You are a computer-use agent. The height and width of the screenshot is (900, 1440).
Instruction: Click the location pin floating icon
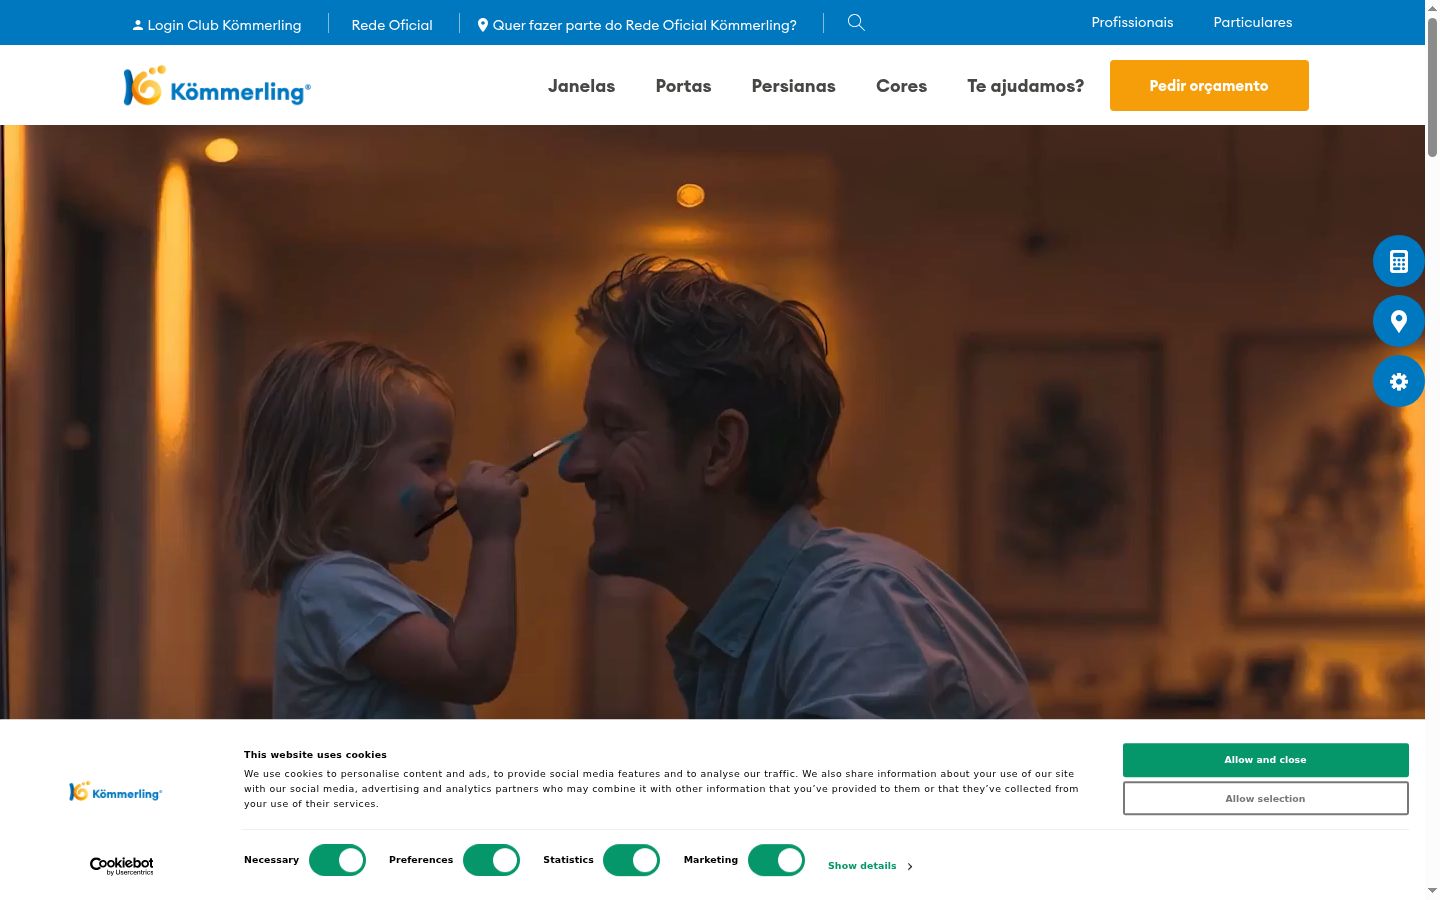(1398, 321)
